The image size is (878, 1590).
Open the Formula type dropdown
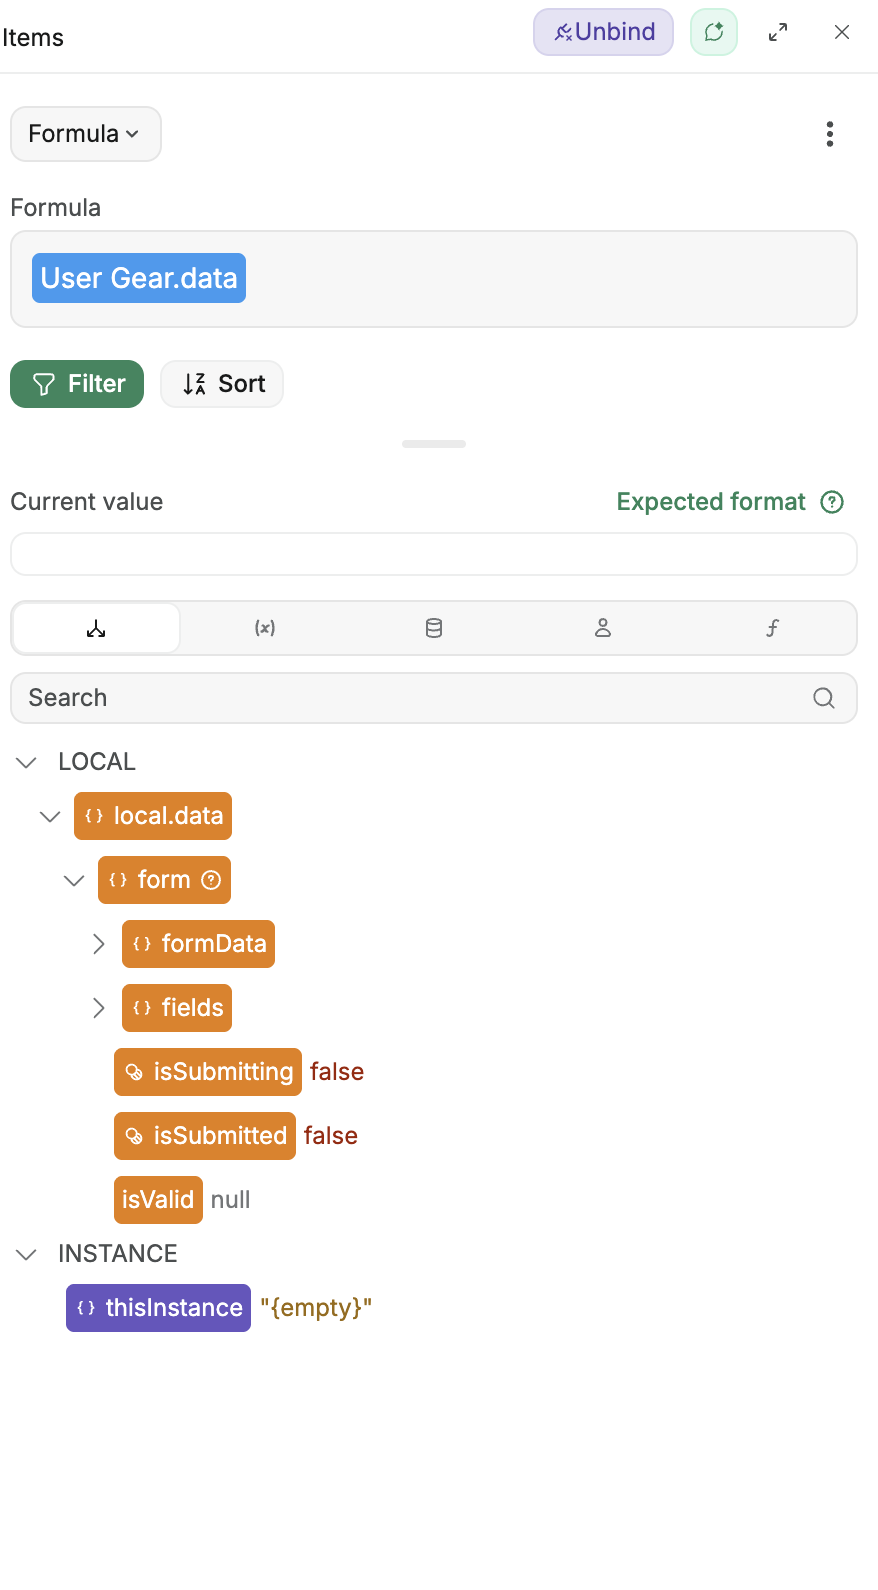point(85,134)
